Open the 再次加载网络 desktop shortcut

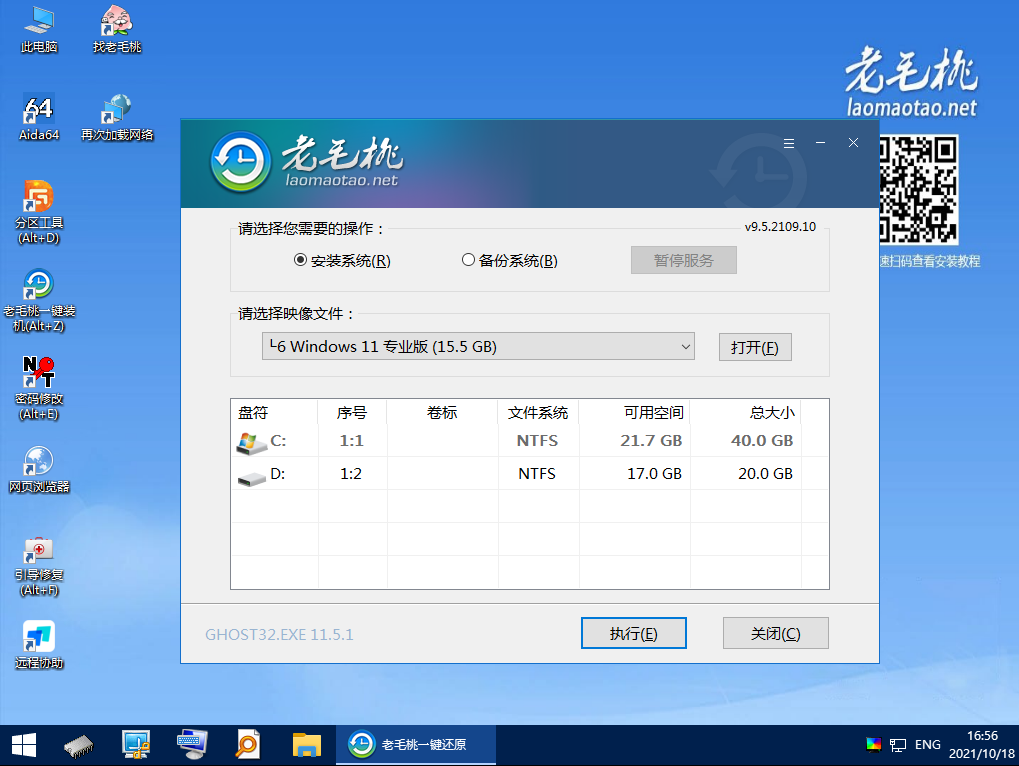117,117
